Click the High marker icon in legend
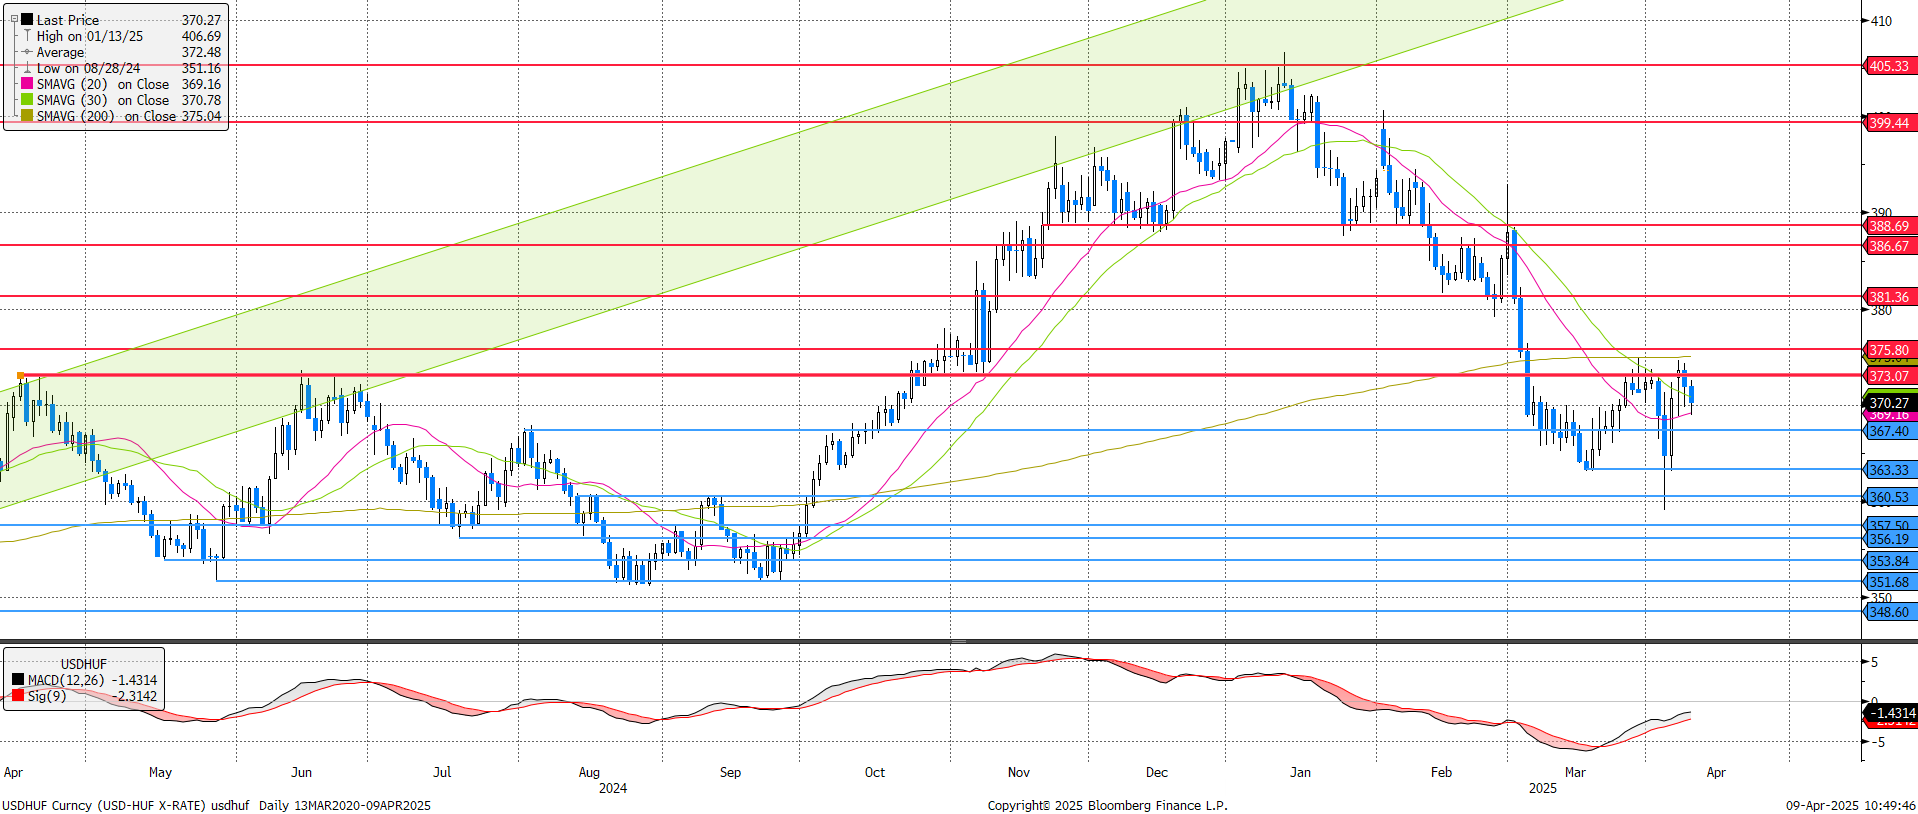 [x=27, y=35]
